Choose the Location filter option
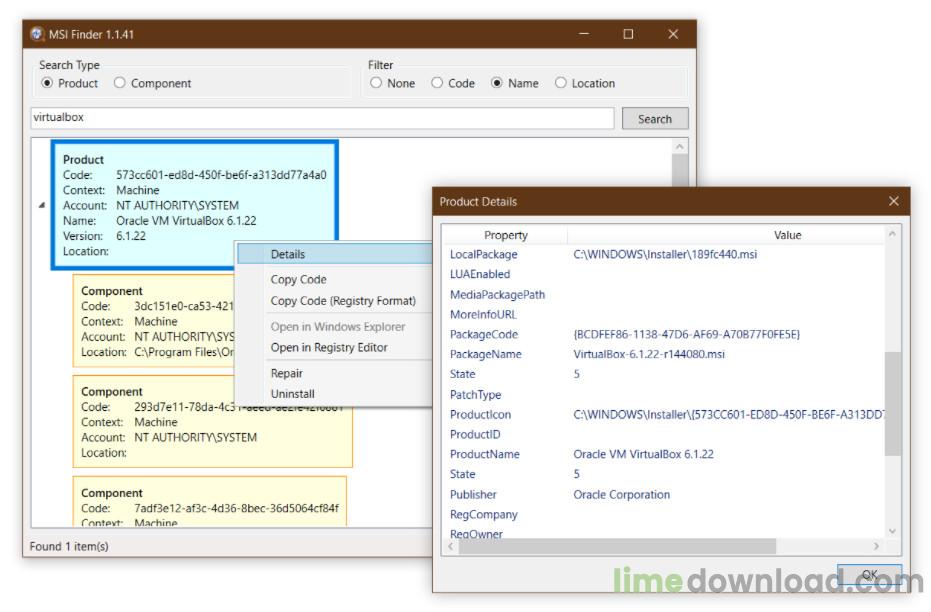Image resolution: width=931 pixels, height=612 pixels. coord(560,83)
